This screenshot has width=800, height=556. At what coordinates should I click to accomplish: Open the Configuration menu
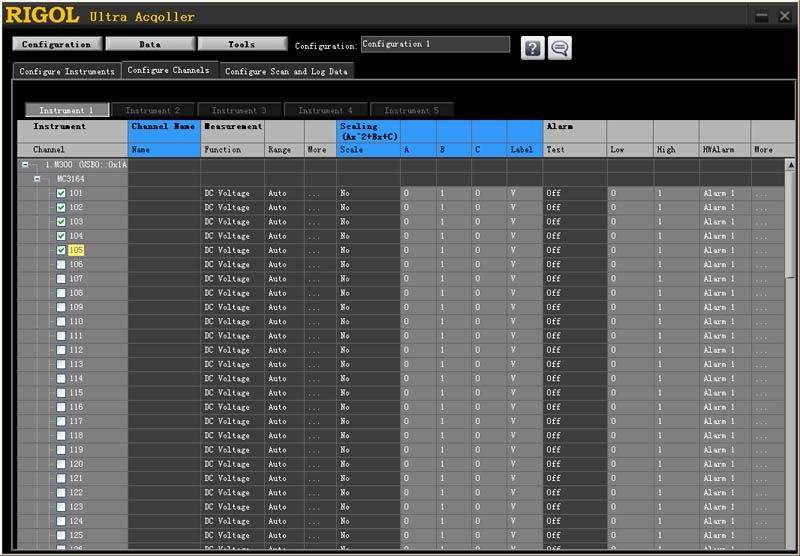[56, 44]
